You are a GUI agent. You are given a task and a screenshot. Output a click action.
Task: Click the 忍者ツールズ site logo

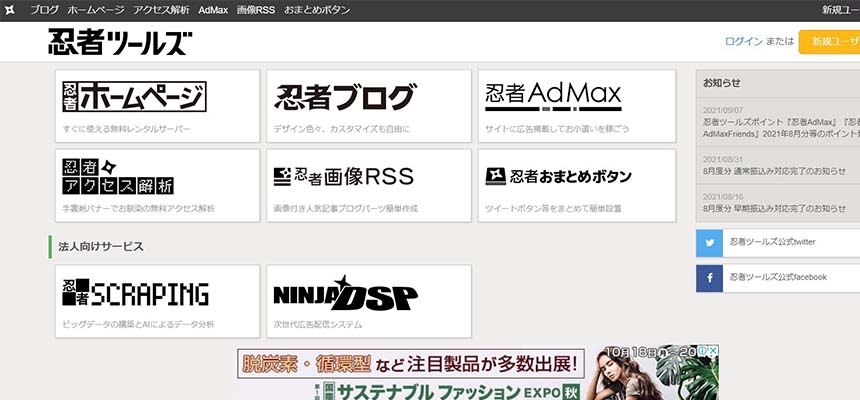pos(120,42)
